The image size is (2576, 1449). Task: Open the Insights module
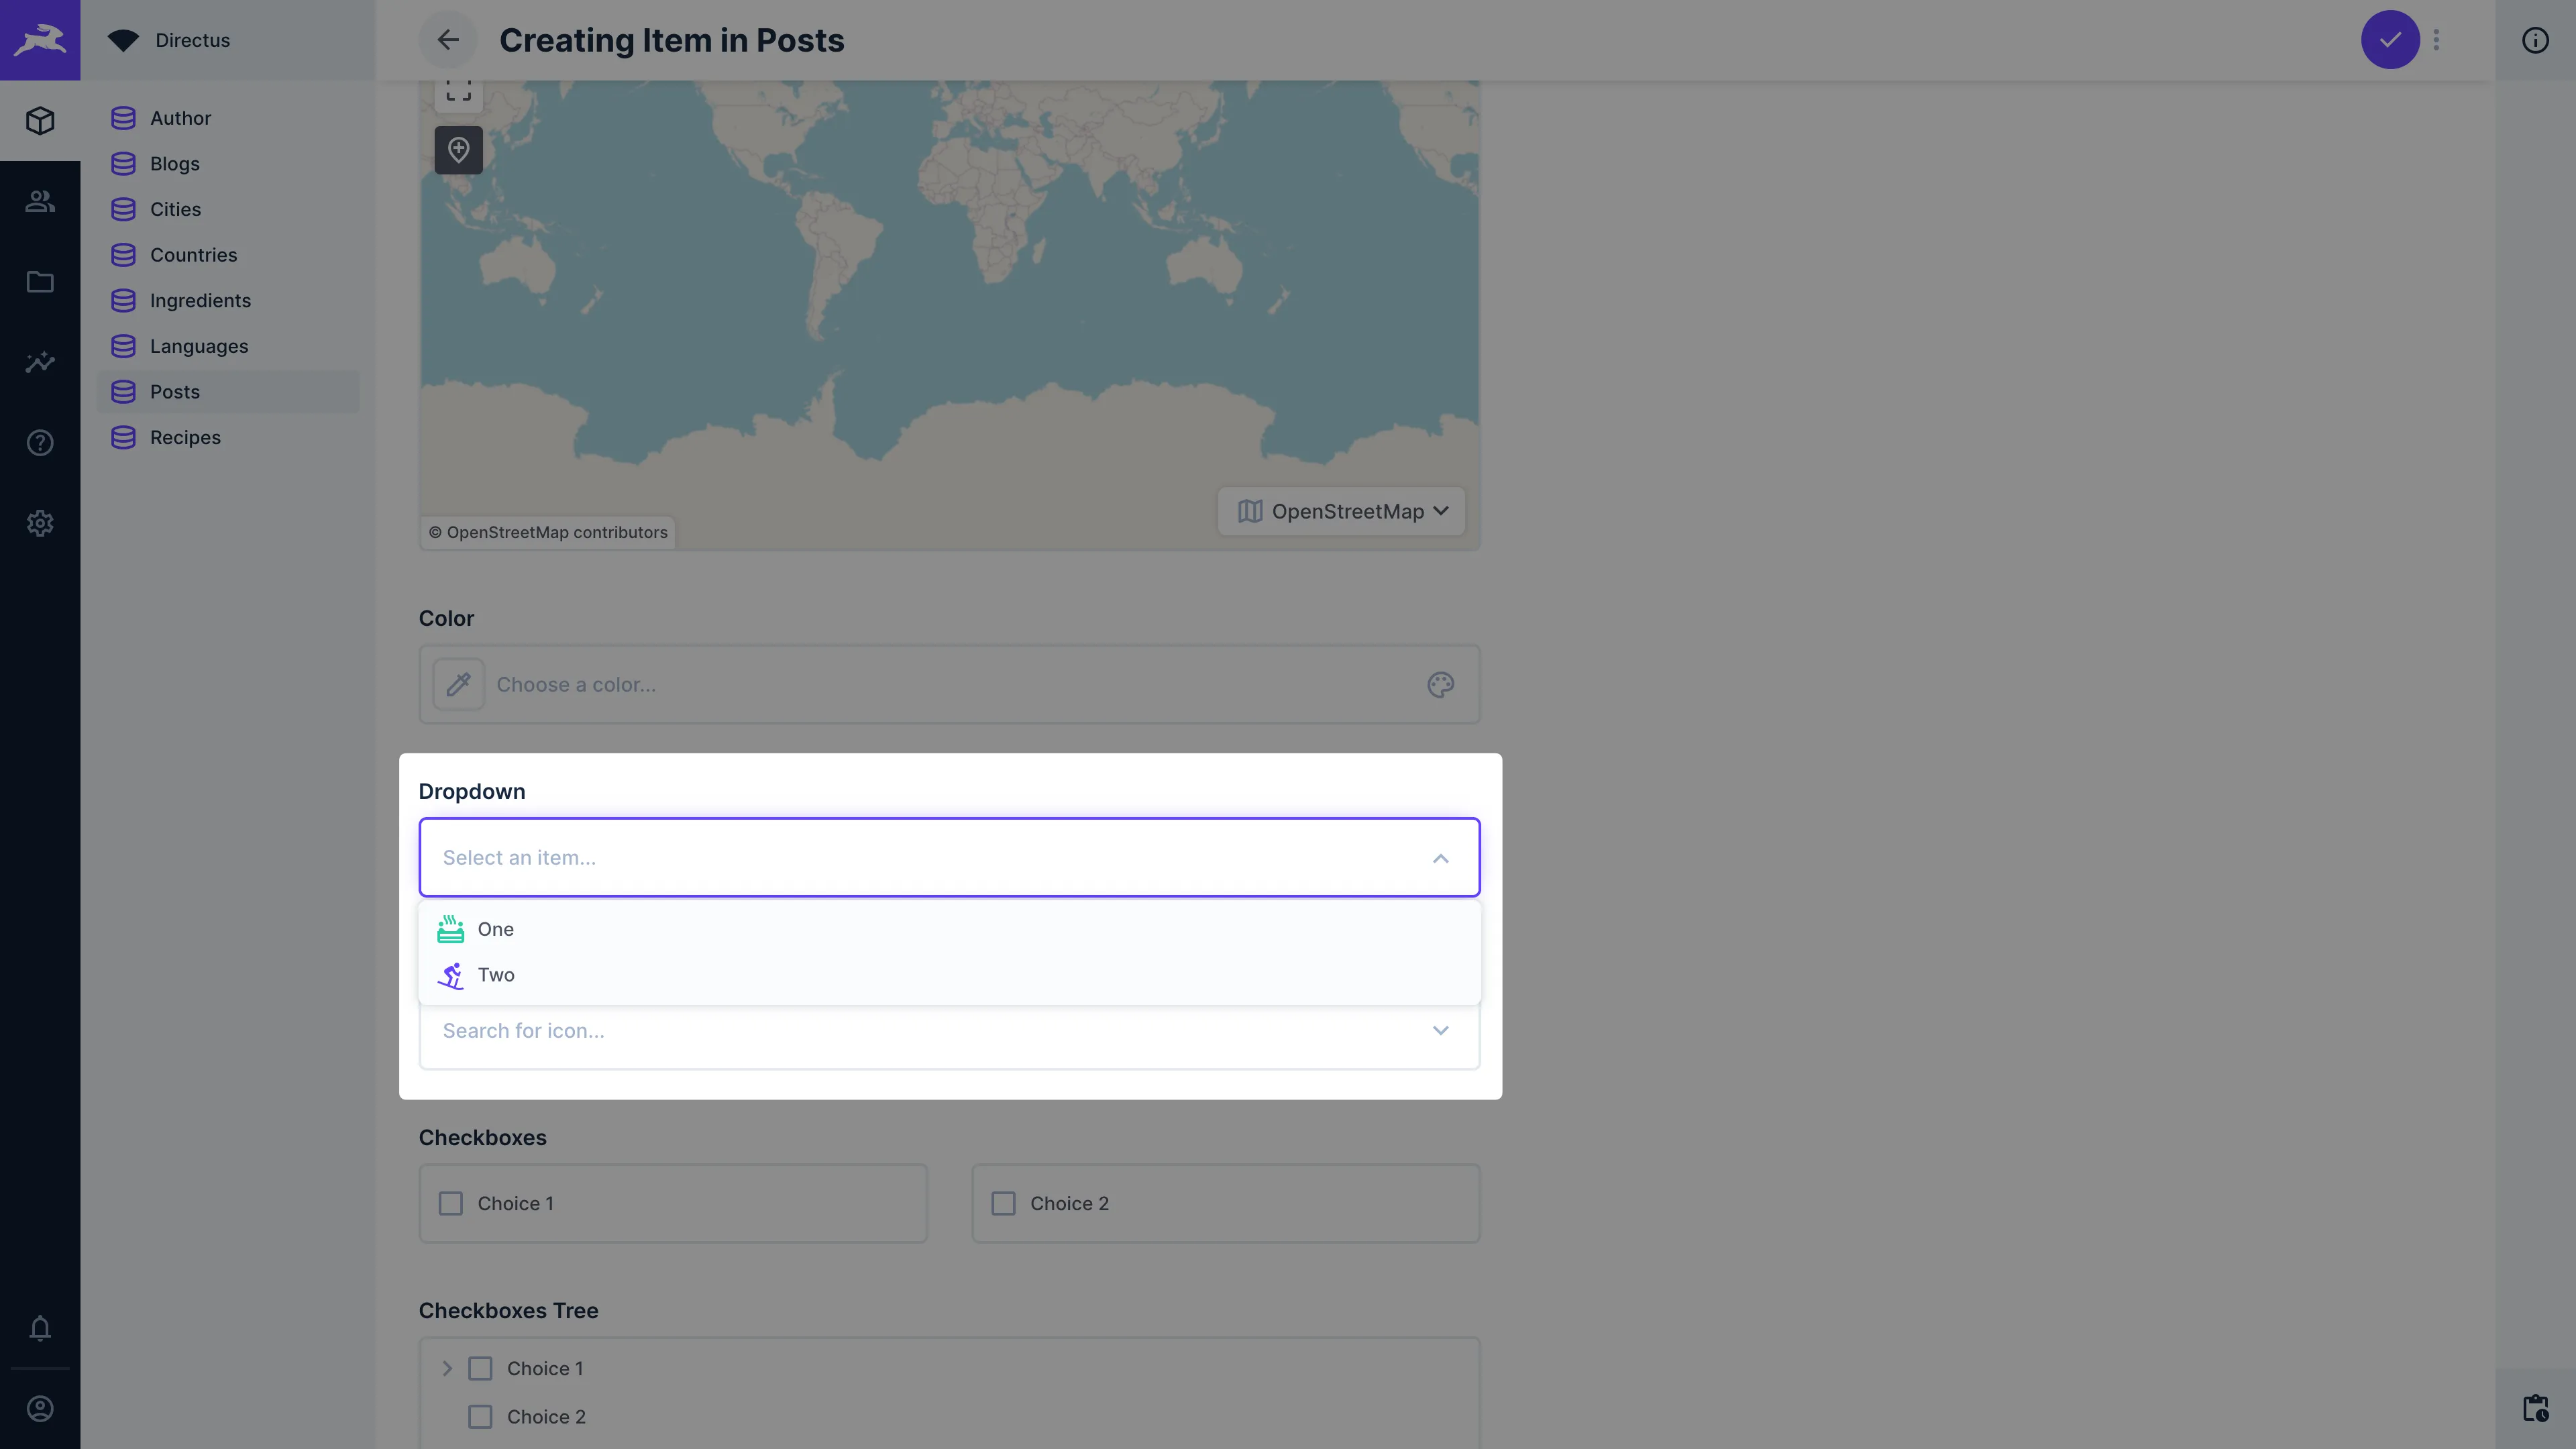click(x=40, y=362)
